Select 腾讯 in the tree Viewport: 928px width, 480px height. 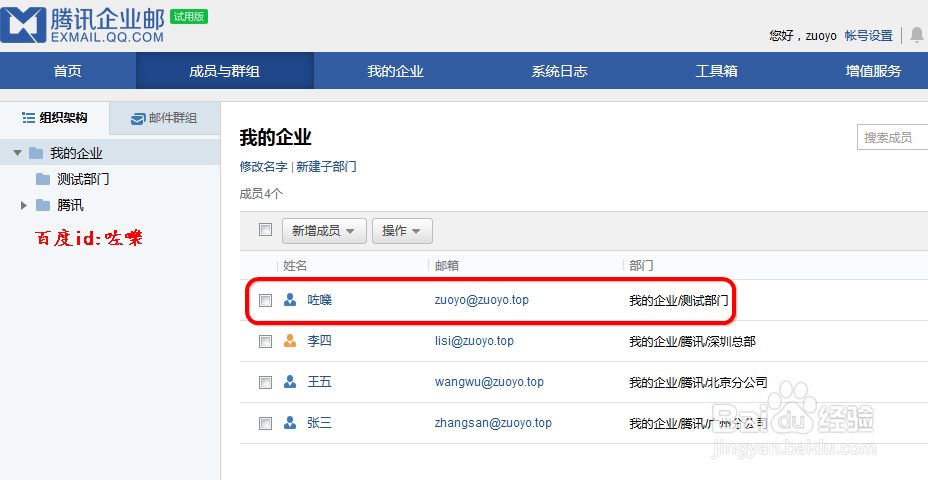click(x=70, y=205)
